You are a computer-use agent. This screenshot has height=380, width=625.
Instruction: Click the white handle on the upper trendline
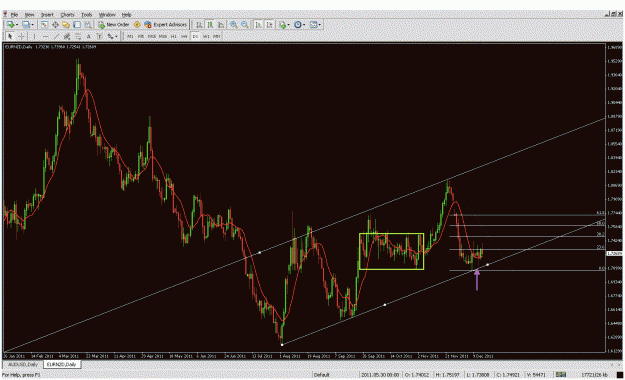click(260, 252)
